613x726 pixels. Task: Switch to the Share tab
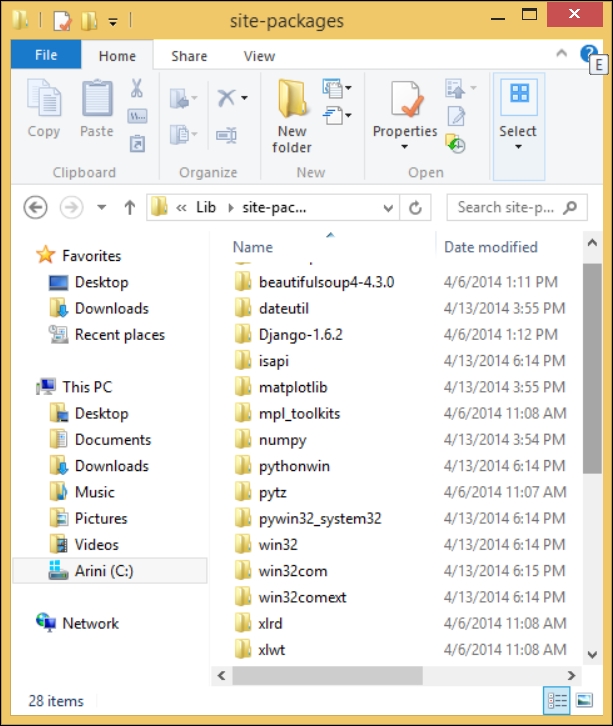click(189, 56)
